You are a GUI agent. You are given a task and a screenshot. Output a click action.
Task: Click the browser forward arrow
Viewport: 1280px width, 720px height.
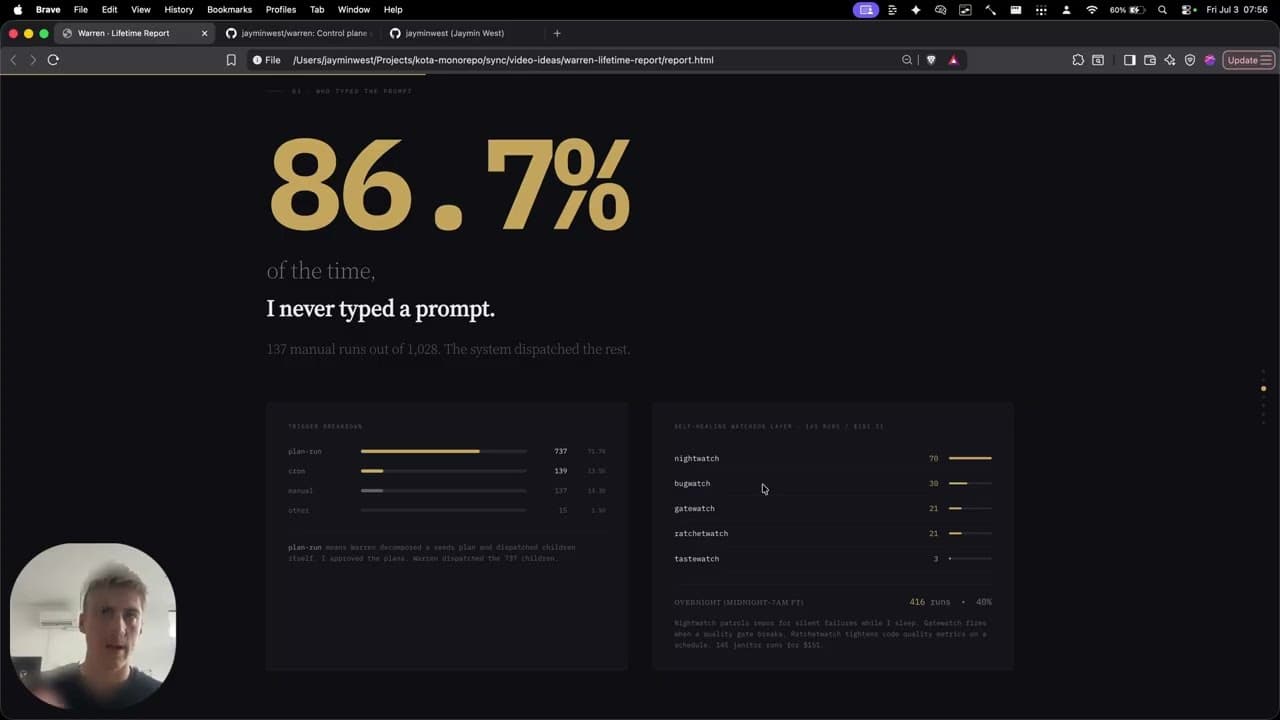[x=33, y=60]
